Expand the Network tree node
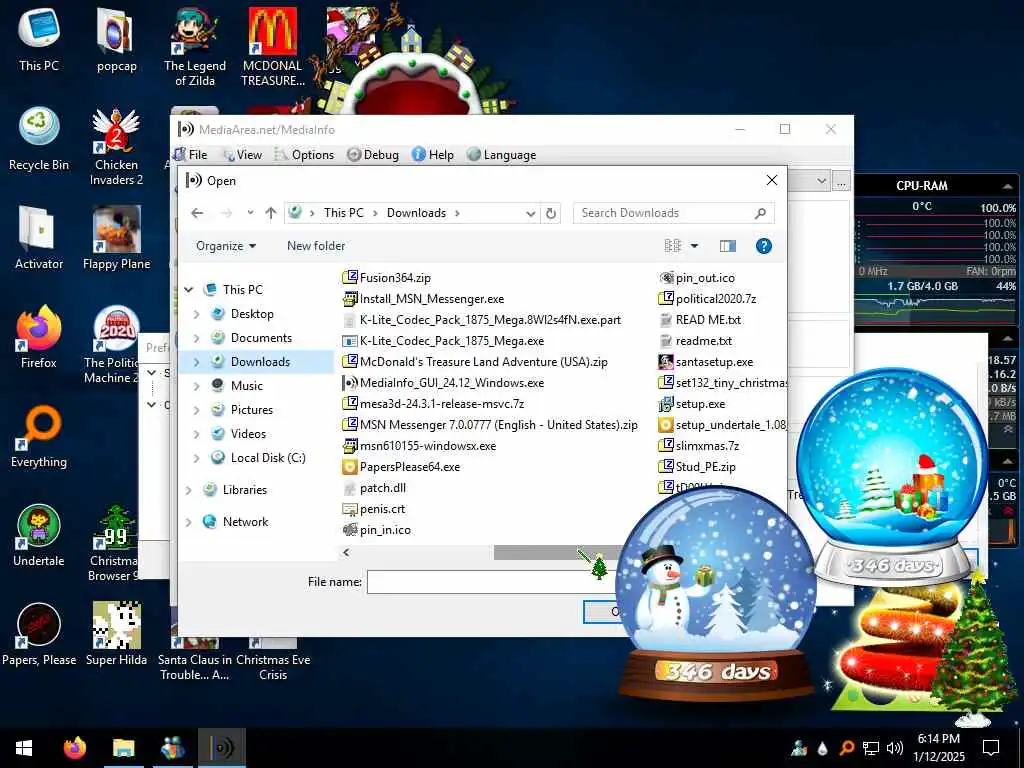The width and height of the screenshot is (1024, 768). coord(189,522)
